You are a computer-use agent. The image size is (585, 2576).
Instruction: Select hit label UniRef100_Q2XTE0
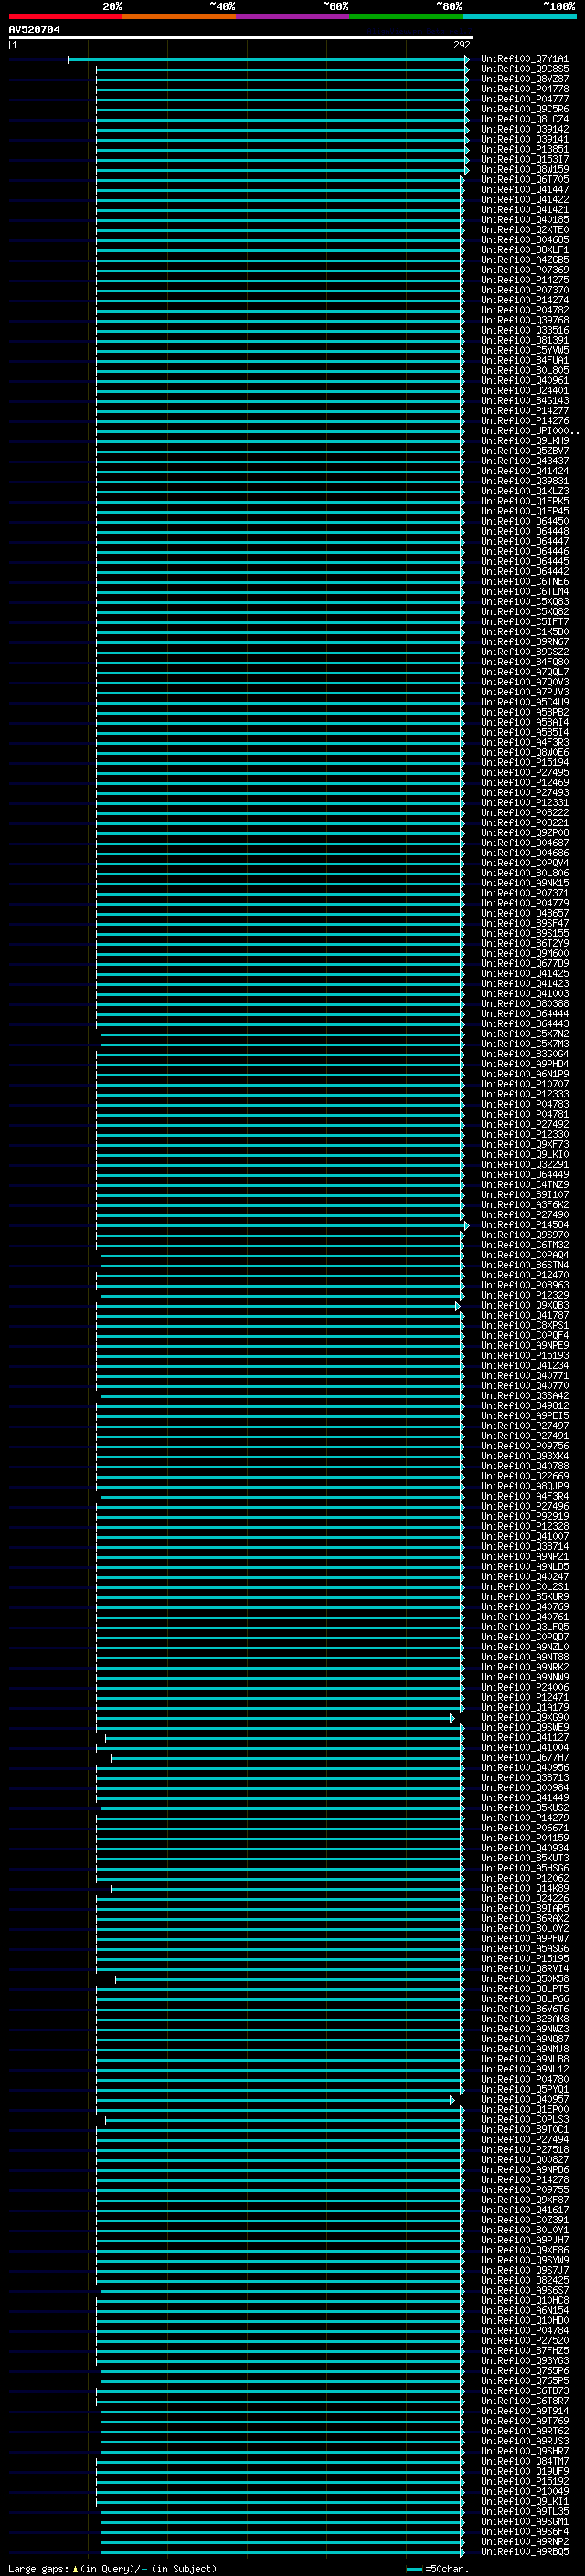click(x=524, y=230)
